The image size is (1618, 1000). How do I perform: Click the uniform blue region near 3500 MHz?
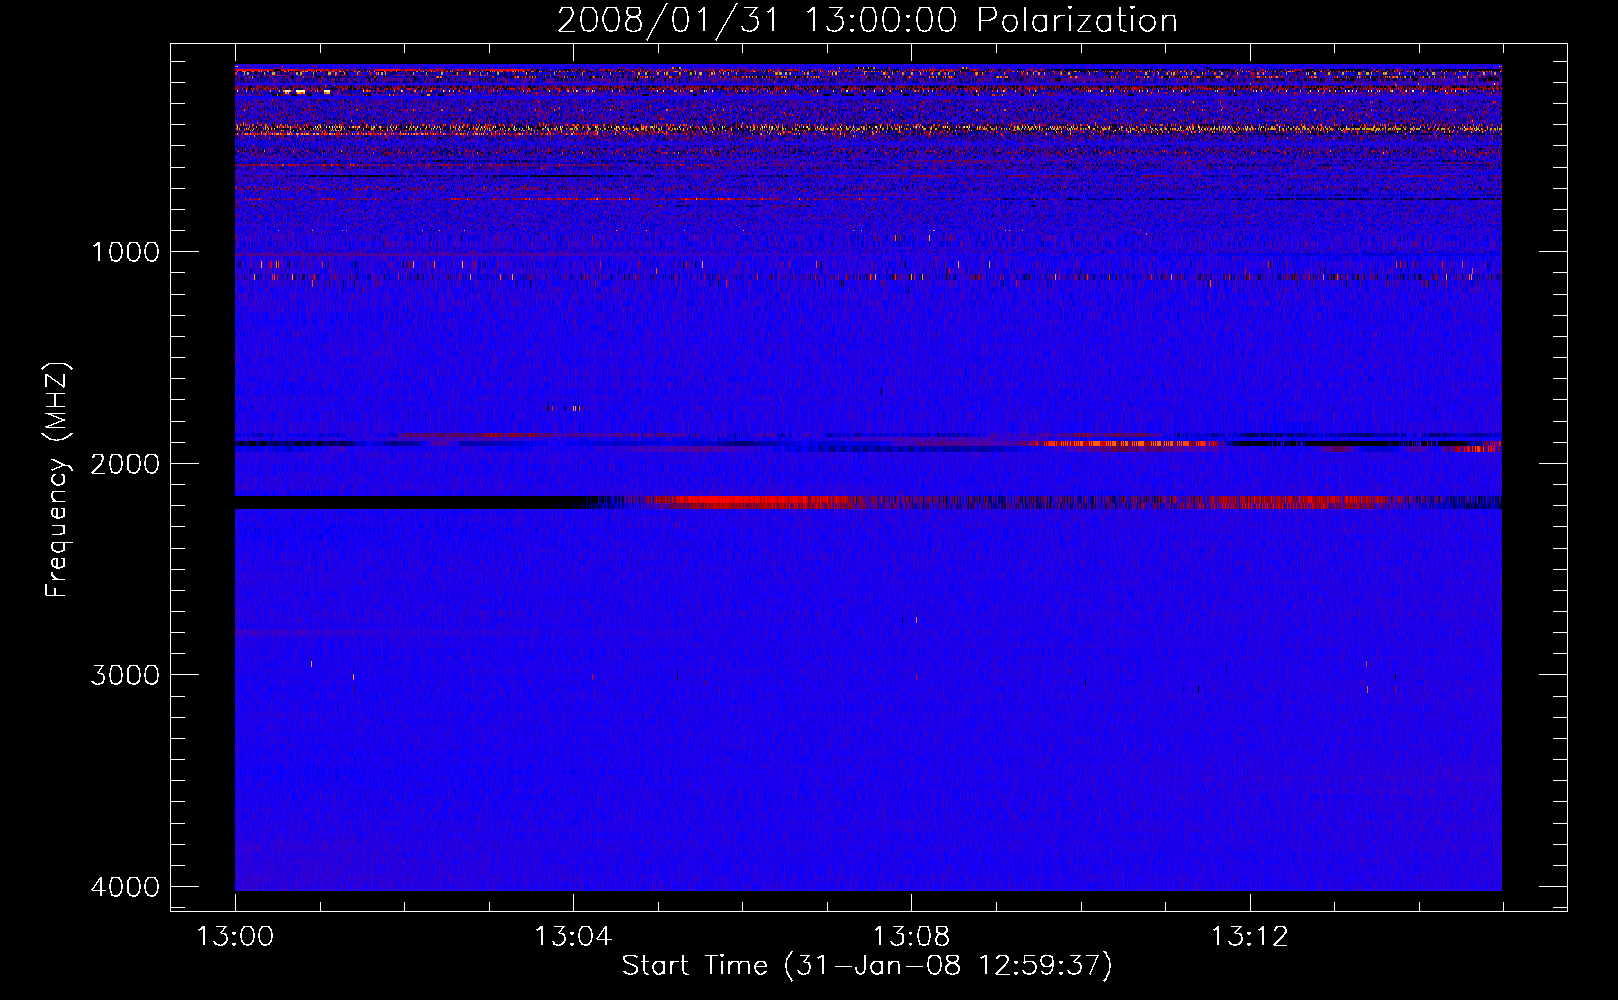coord(868,780)
